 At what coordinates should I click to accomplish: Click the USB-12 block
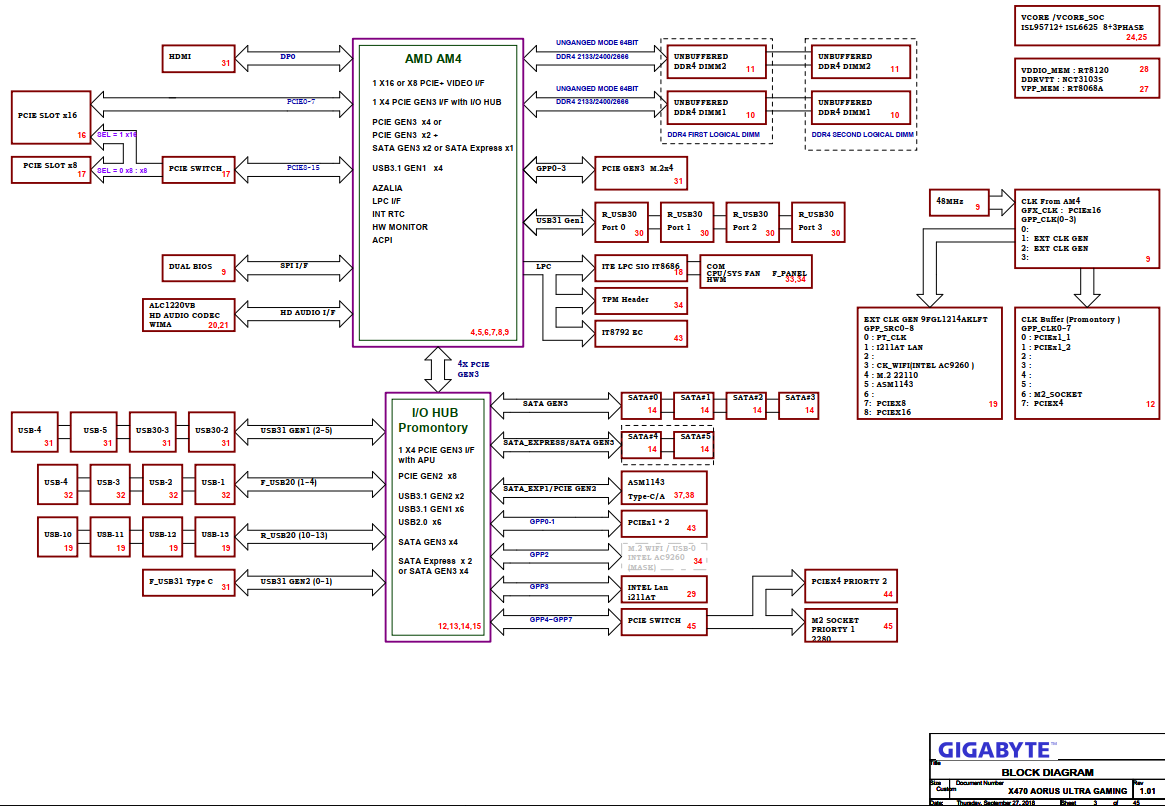pos(163,536)
